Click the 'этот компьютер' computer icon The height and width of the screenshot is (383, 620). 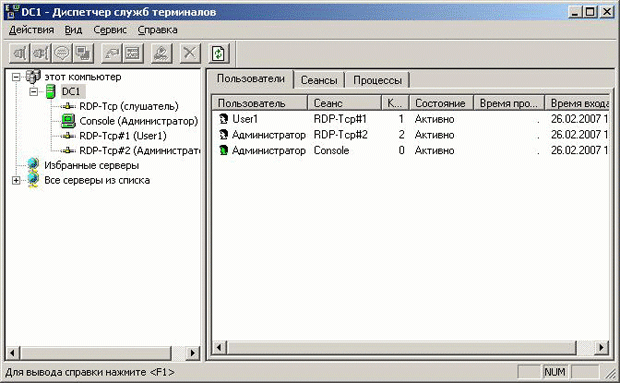(x=33, y=76)
